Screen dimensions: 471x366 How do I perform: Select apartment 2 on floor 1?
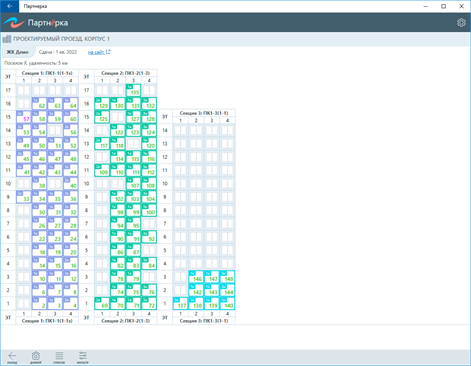[x=39, y=304]
